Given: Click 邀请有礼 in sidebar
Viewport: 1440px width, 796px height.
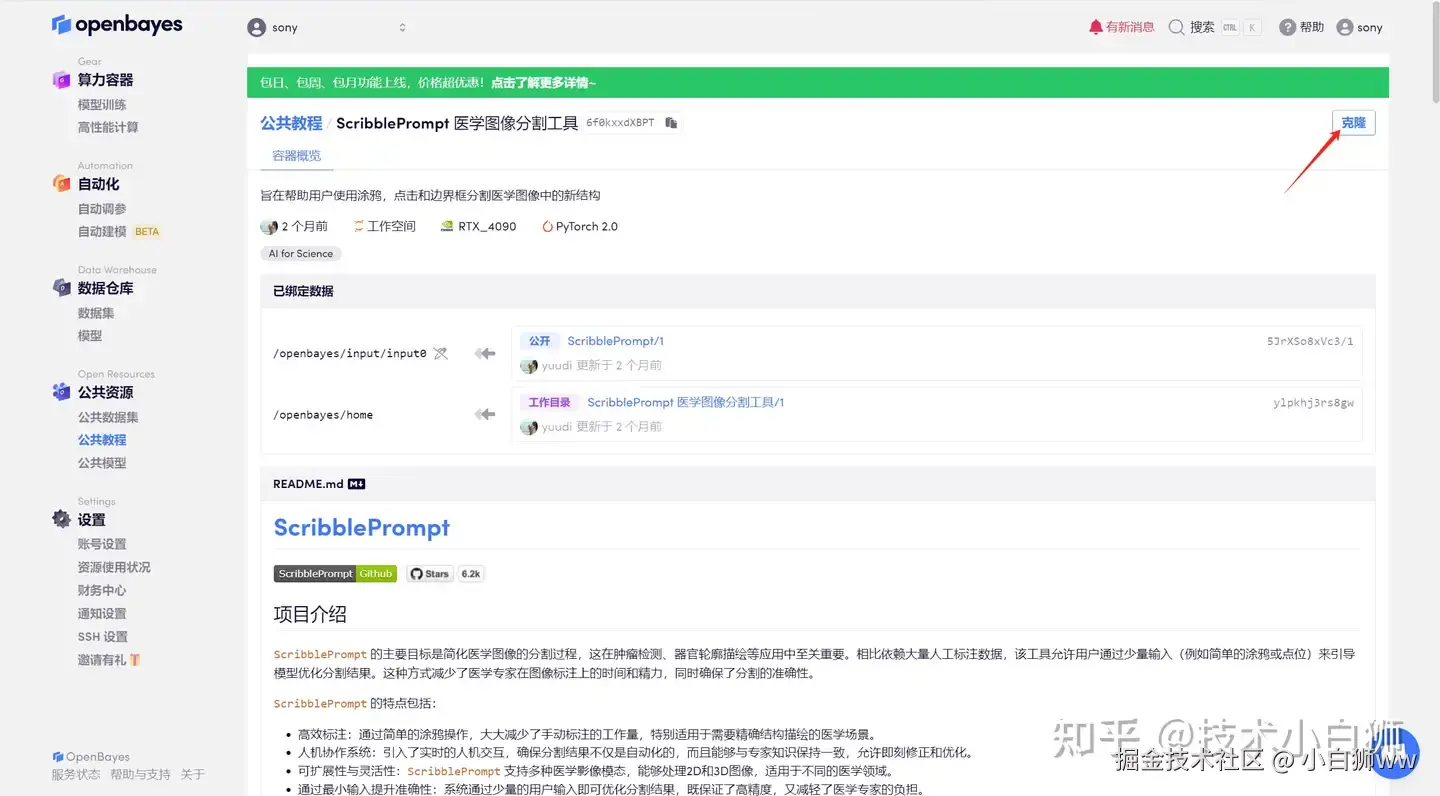Looking at the screenshot, I should click(102, 660).
